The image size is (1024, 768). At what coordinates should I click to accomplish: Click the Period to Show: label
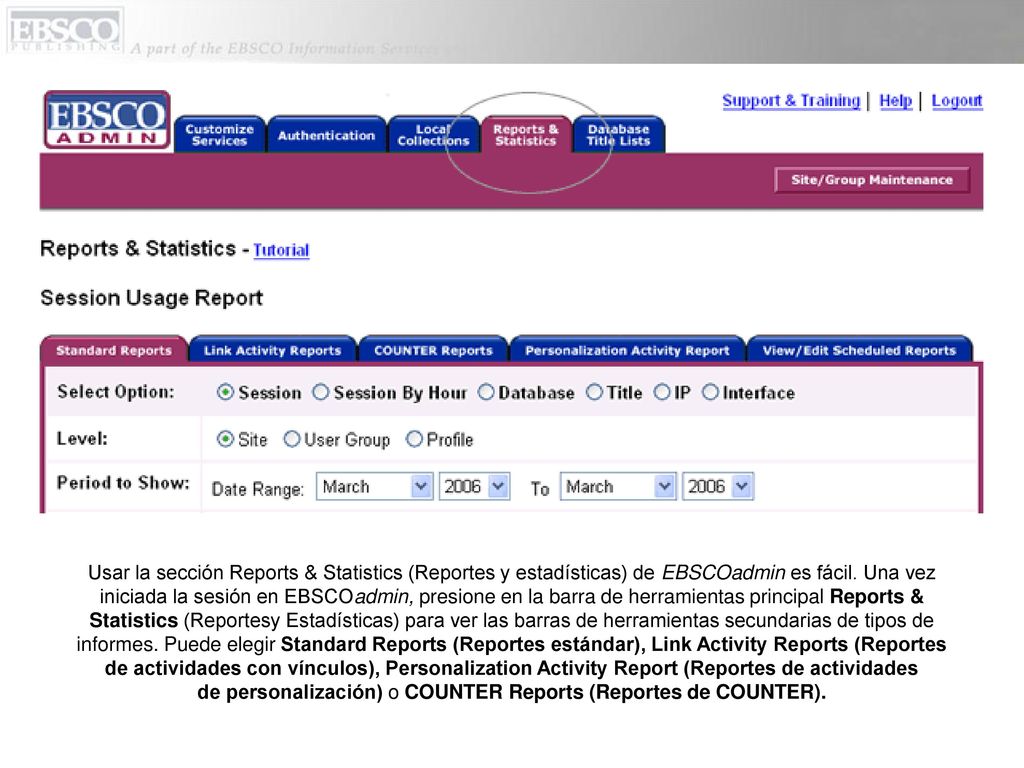(x=123, y=483)
